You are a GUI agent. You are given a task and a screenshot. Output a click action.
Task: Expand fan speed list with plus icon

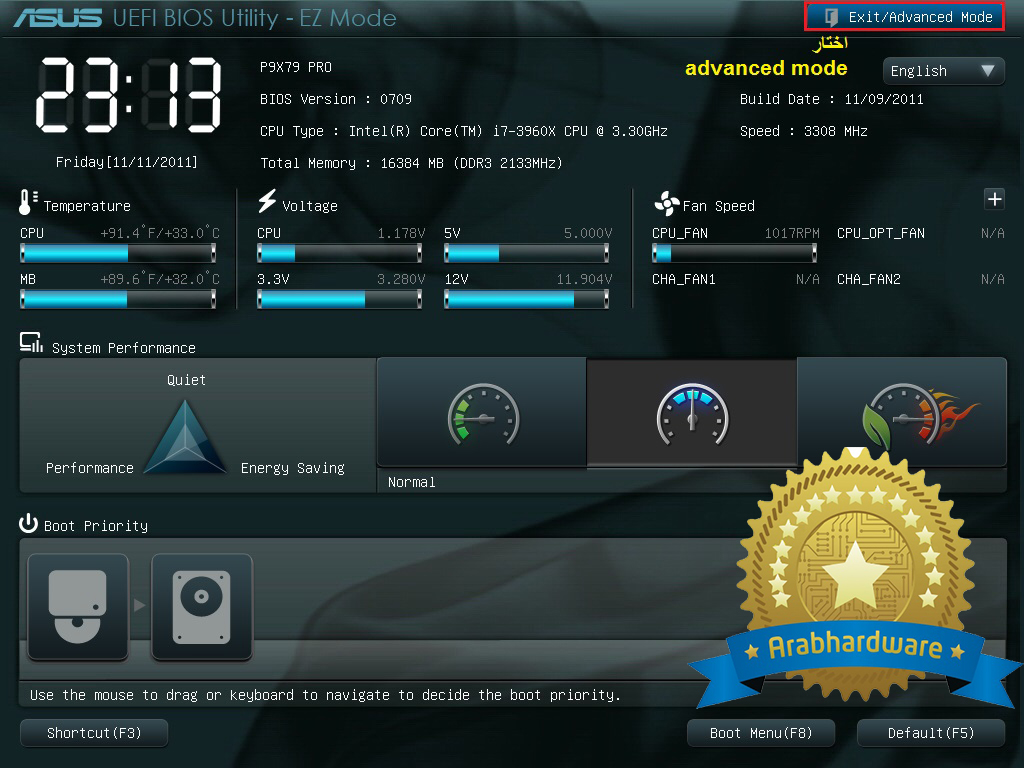click(994, 199)
